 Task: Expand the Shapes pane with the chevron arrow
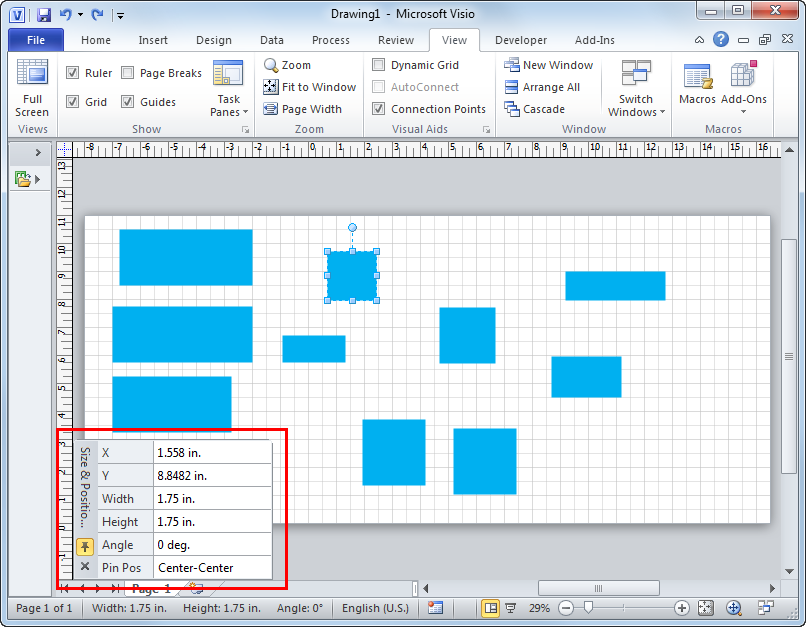(38, 152)
